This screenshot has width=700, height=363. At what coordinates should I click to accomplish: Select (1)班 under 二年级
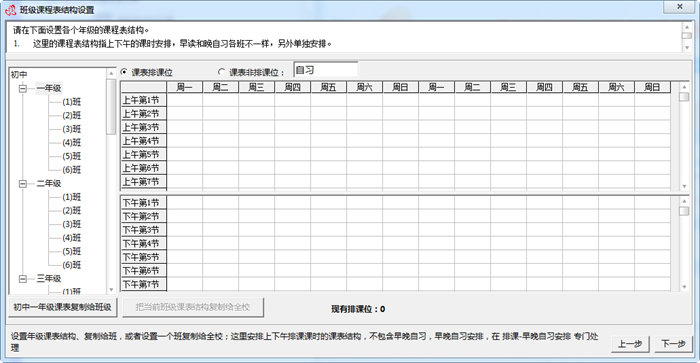(71, 197)
